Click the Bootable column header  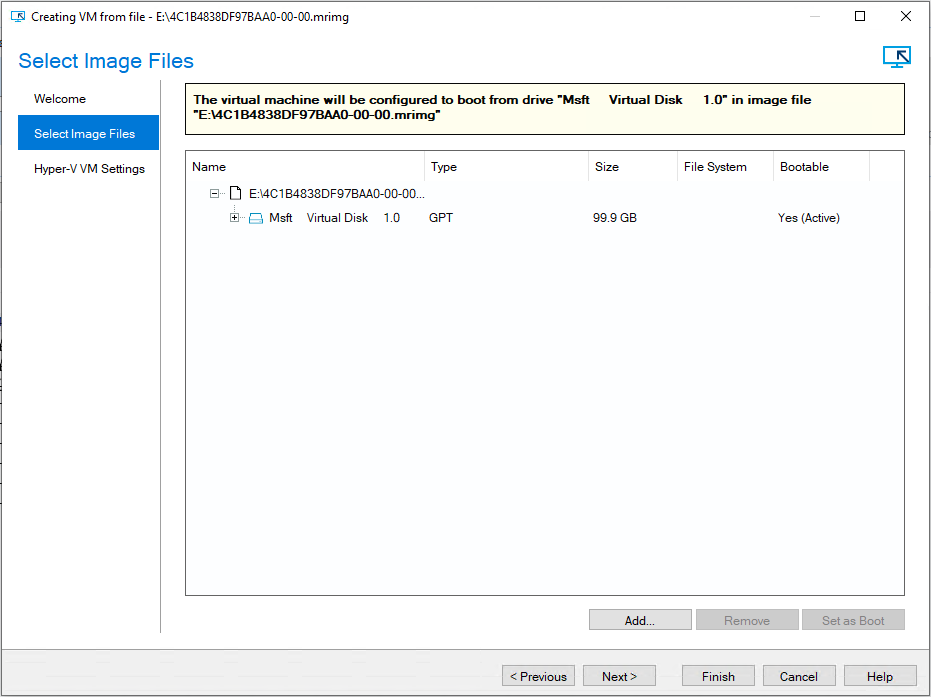pos(820,167)
